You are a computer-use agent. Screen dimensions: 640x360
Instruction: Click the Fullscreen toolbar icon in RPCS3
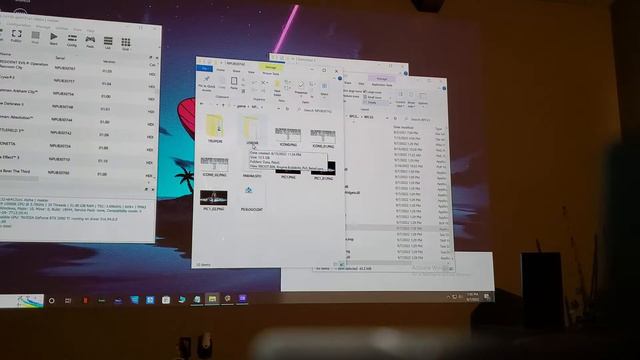click(16, 36)
